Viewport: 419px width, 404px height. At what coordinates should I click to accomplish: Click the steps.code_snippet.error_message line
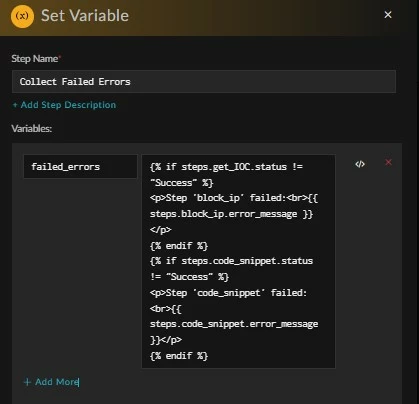tap(234, 324)
